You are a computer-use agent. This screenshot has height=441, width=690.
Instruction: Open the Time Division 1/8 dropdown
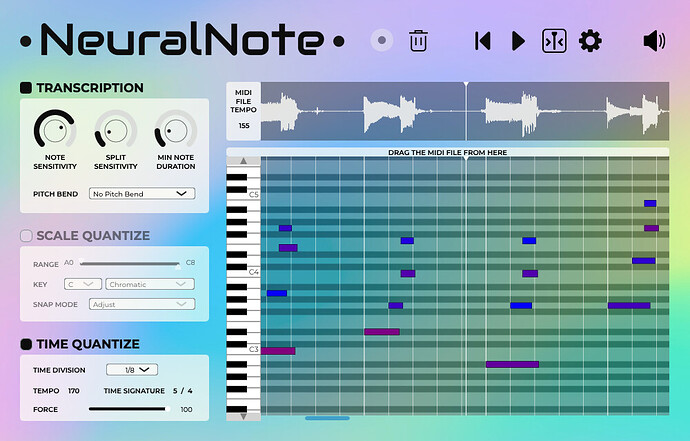pos(134,369)
